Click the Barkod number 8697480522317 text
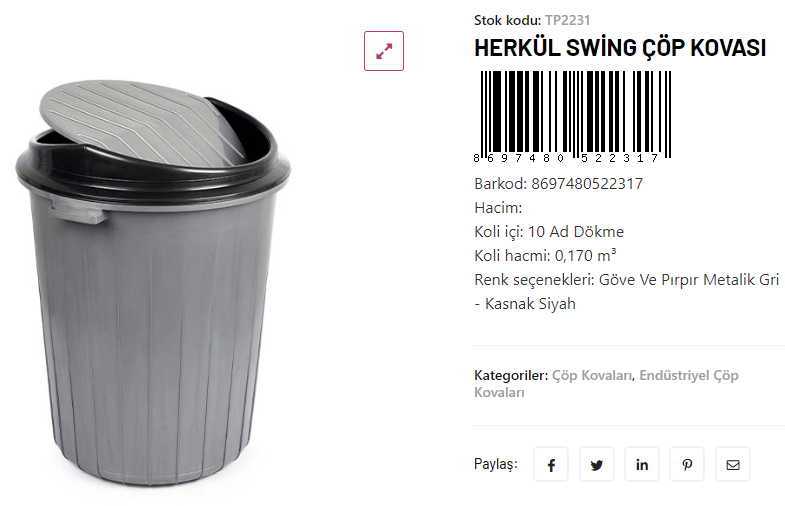The image size is (785, 506). pyautogui.click(x=587, y=184)
